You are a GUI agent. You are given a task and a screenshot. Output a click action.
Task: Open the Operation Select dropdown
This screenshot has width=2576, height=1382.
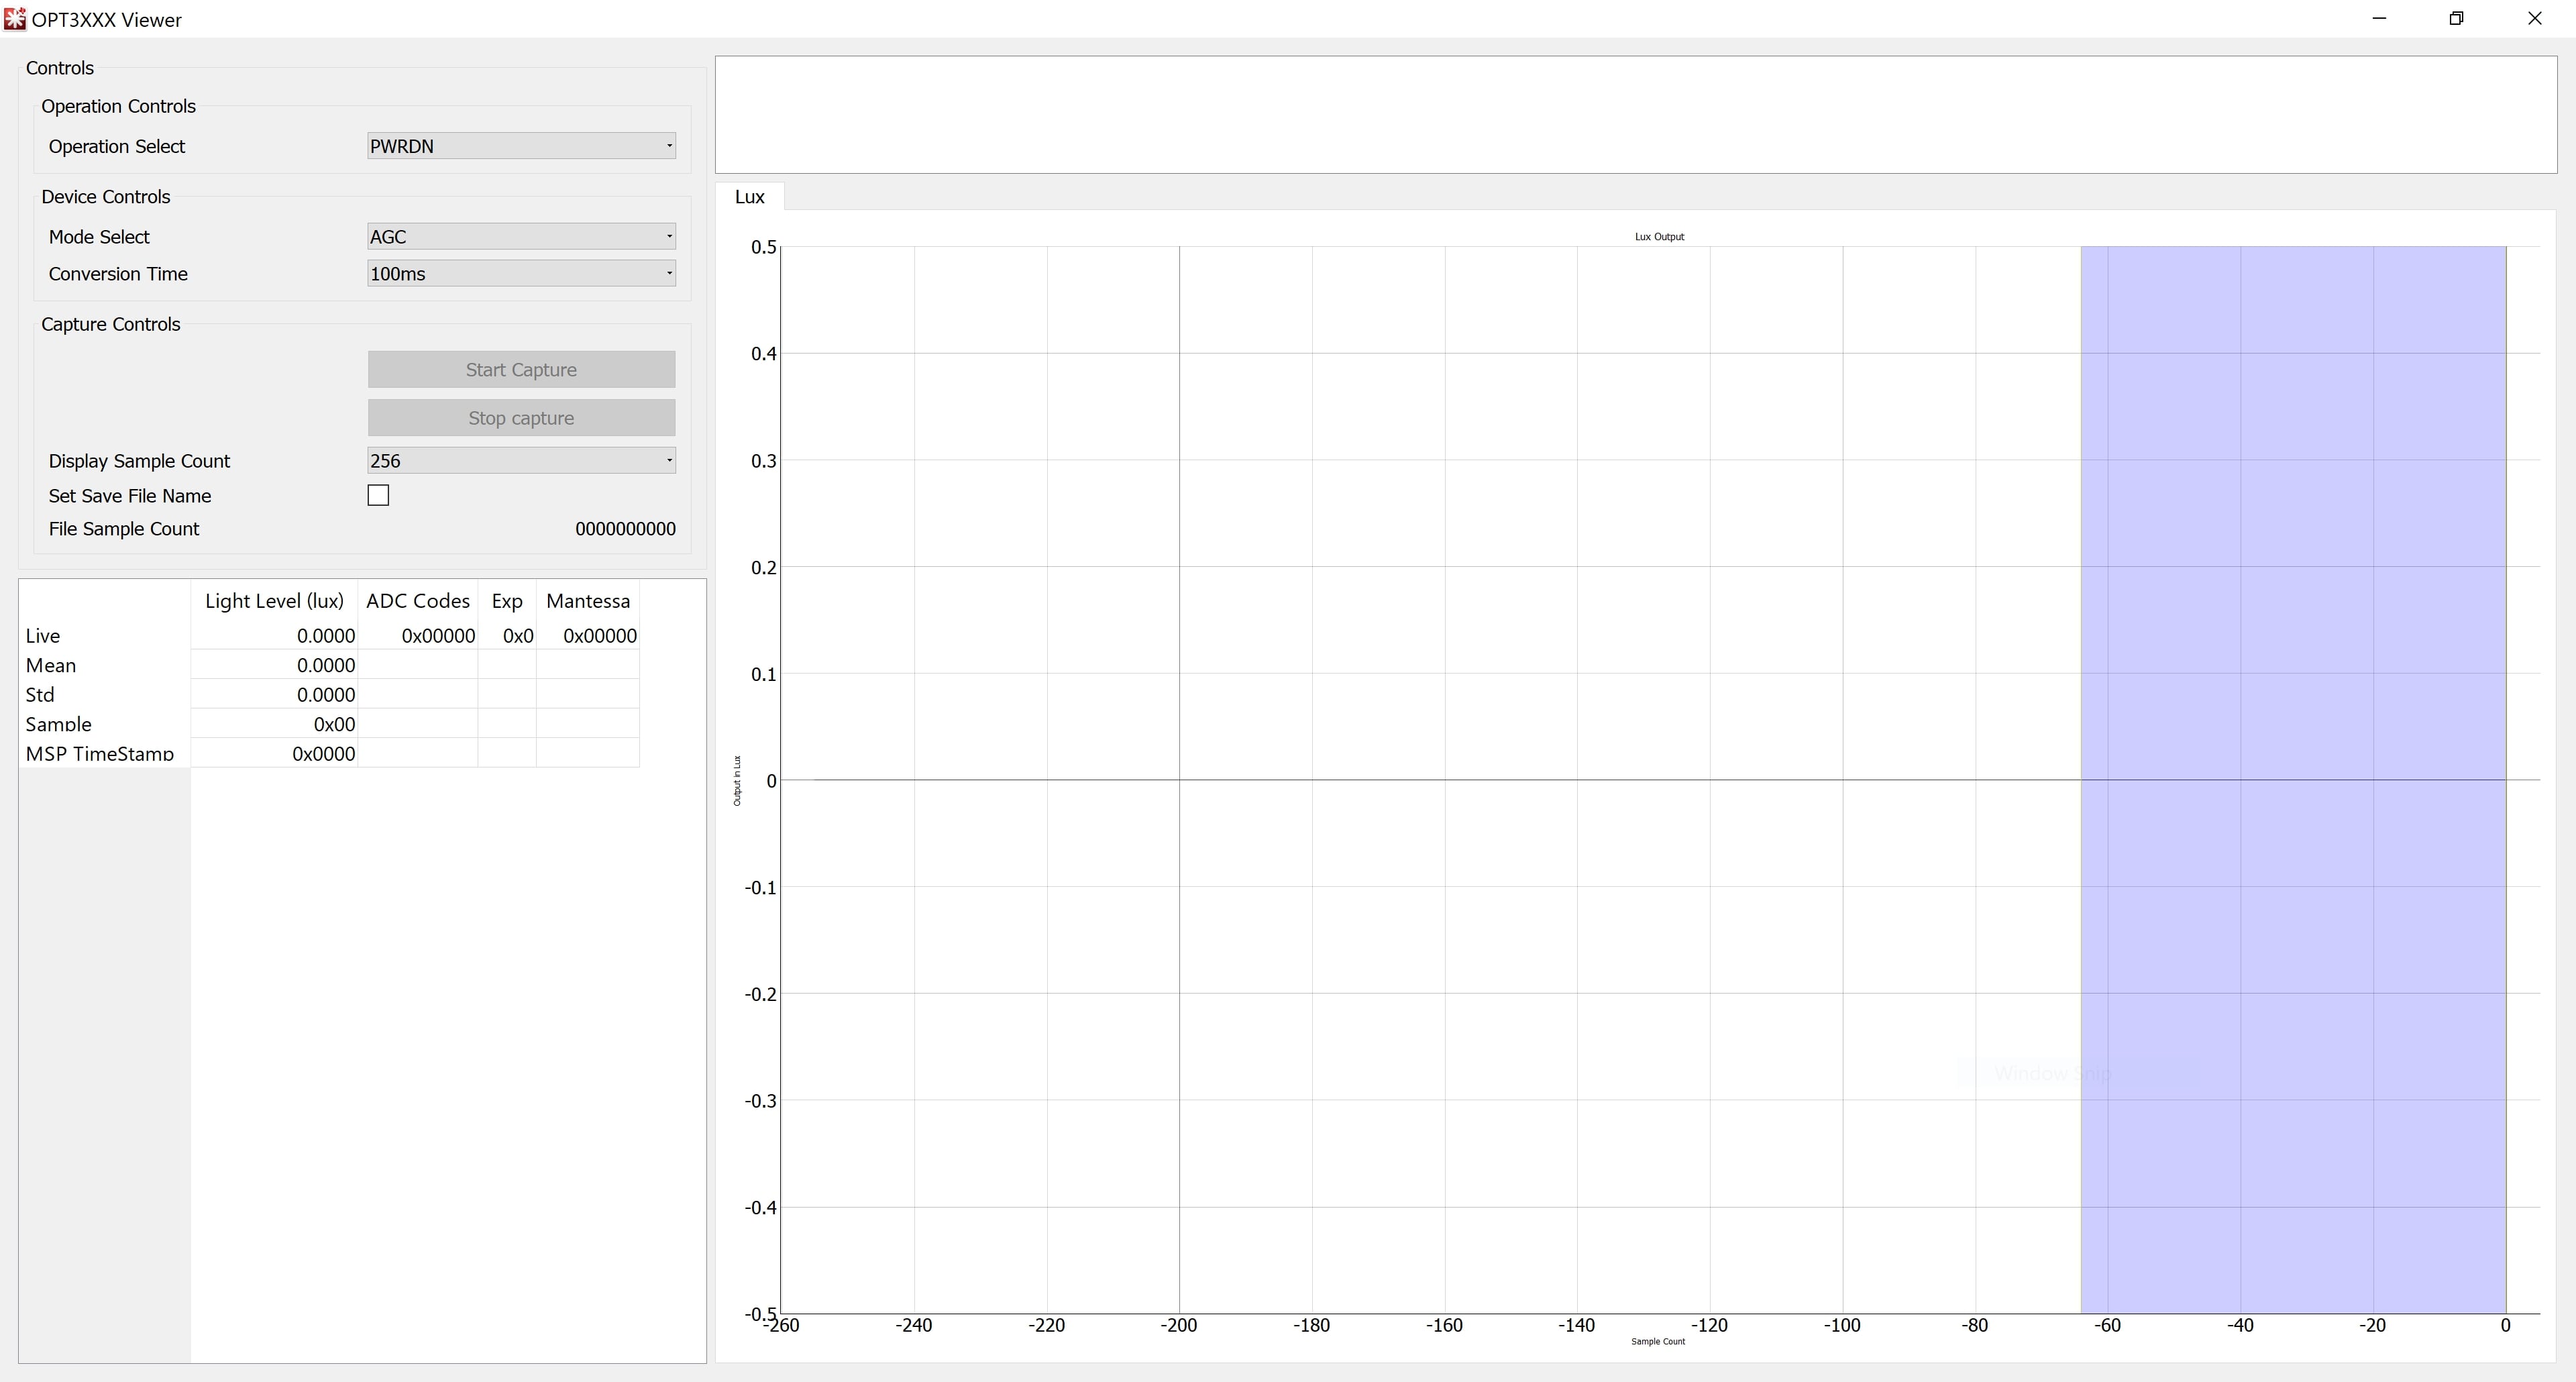point(521,146)
